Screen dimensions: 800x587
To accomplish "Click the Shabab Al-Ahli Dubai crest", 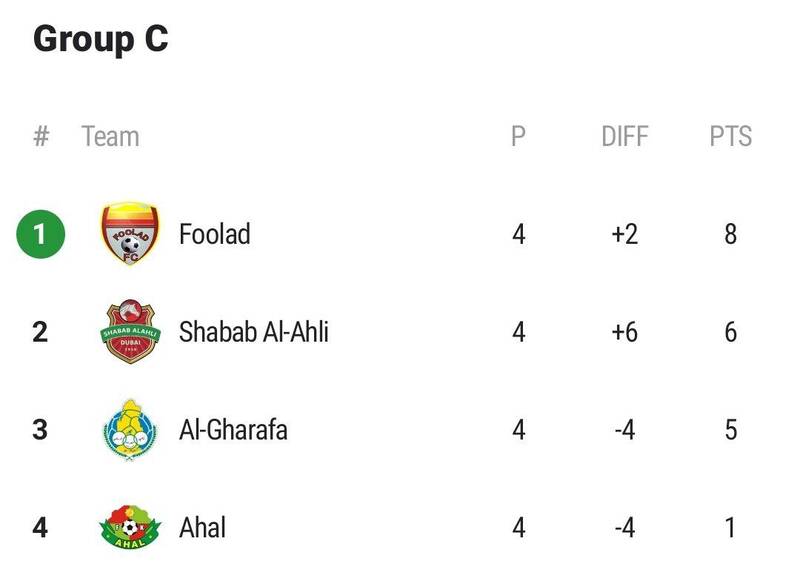I will pyautogui.click(x=130, y=331).
